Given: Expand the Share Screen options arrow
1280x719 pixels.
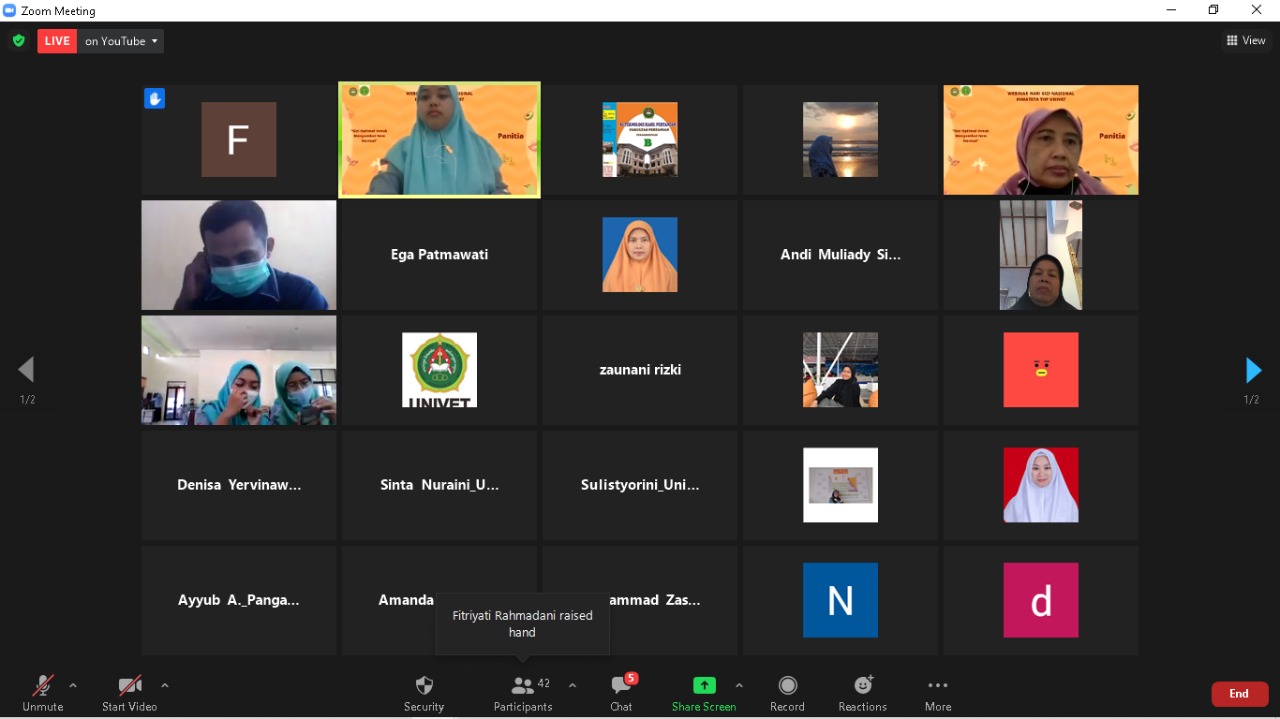Looking at the screenshot, I should pos(739,686).
